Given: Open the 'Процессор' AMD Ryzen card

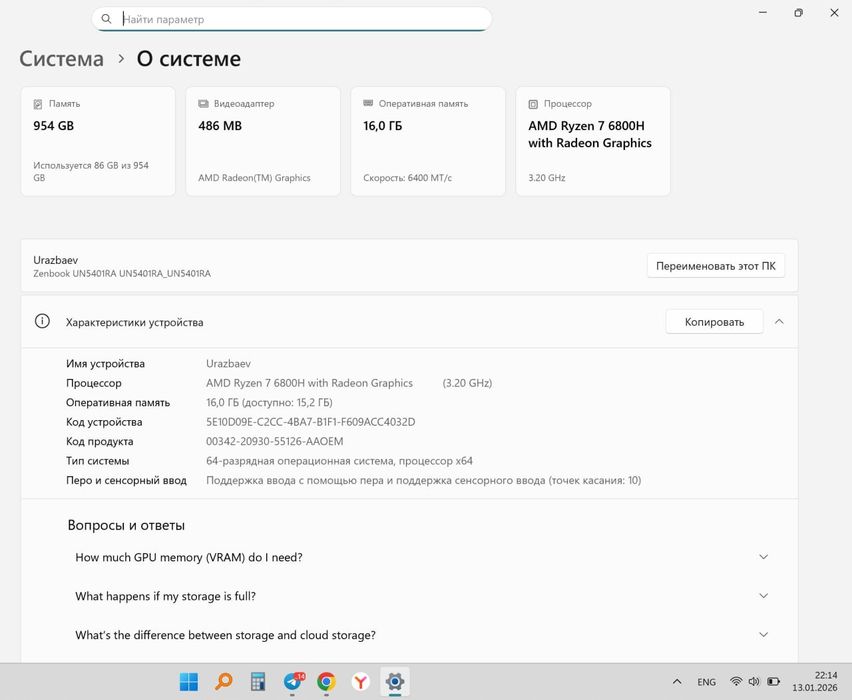Looking at the screenshot, I should coord(593,141).
